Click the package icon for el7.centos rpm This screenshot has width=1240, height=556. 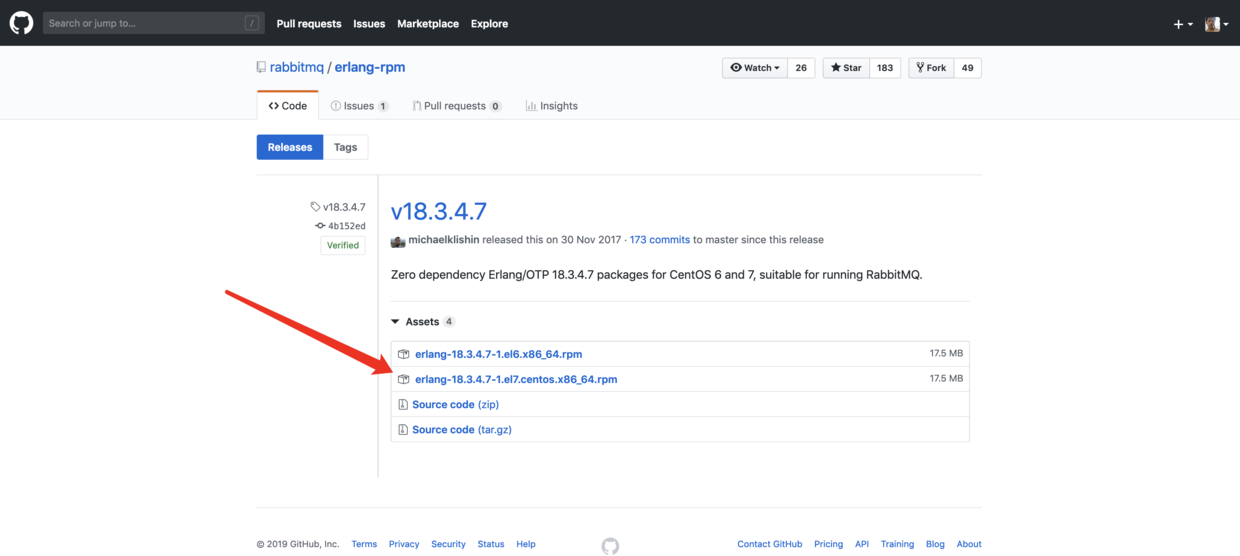[x=404, y=379]
